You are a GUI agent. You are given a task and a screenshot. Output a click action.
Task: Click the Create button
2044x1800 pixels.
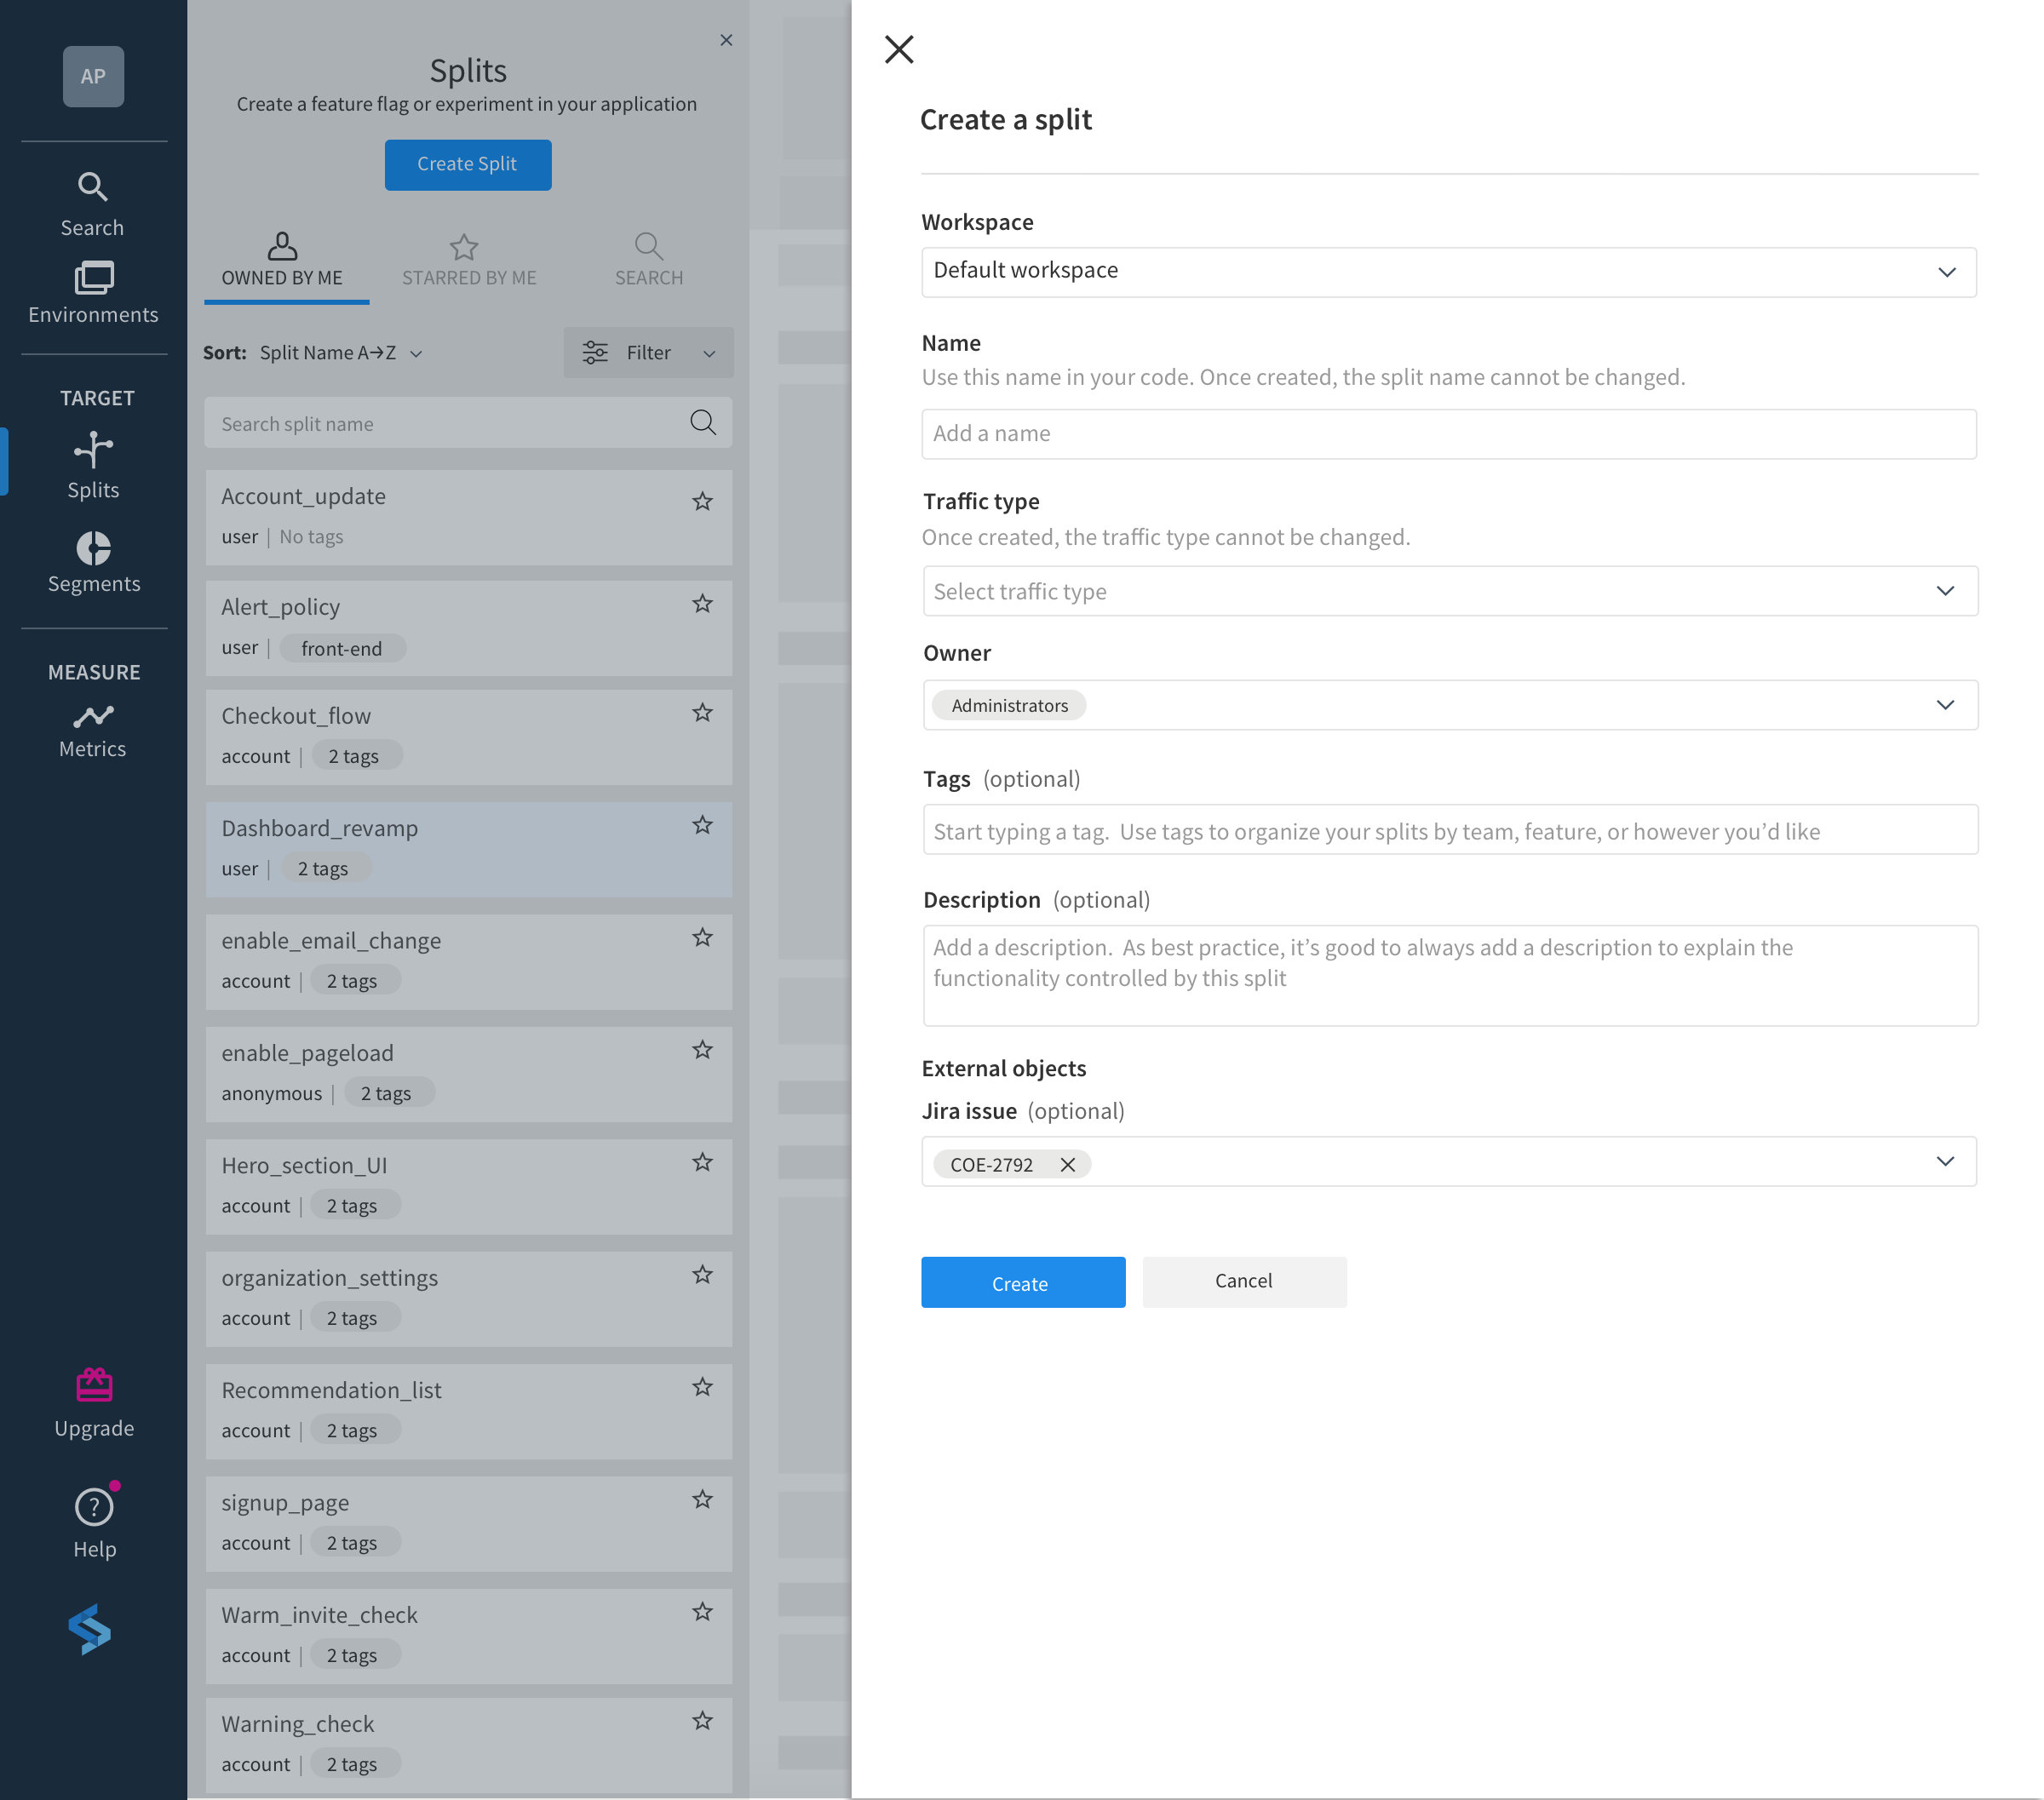tap(1020, 1282)
